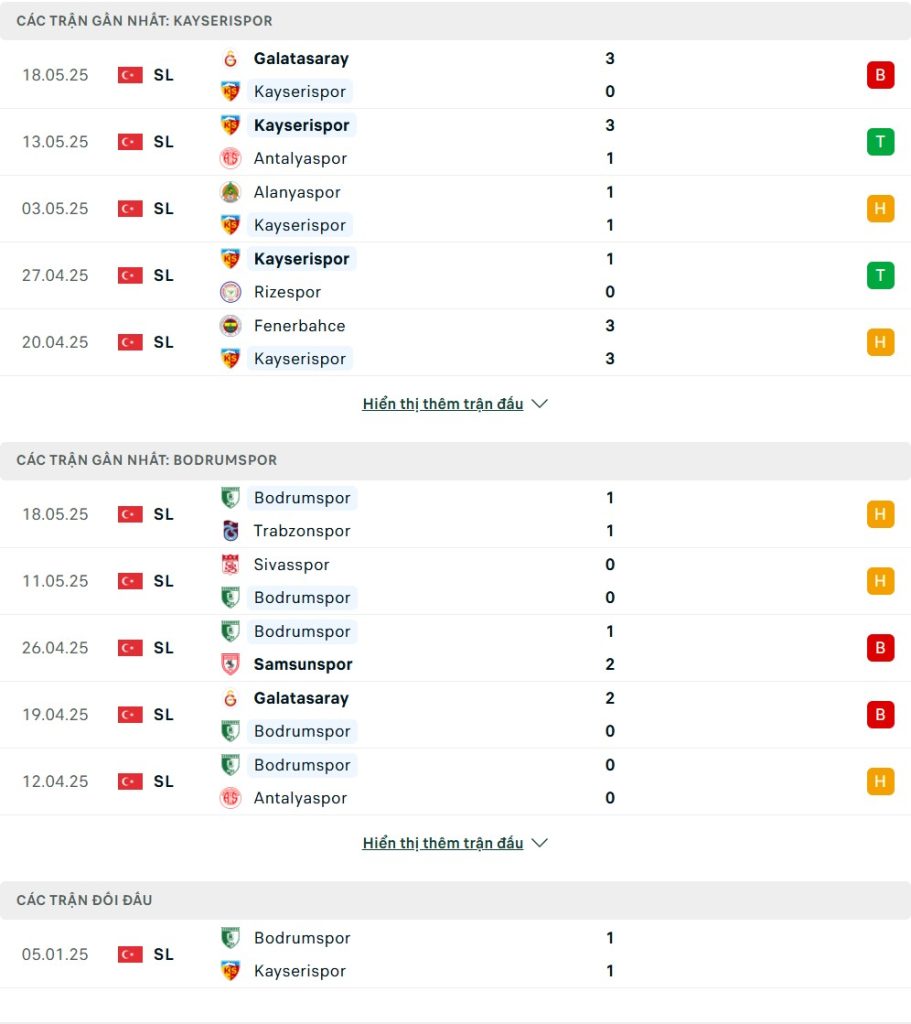Screen dimensions: 911x1024
Task: Expand more Bodrumspor matches via Hiển thị thêm trận đấu
Action: pos(443,843)
